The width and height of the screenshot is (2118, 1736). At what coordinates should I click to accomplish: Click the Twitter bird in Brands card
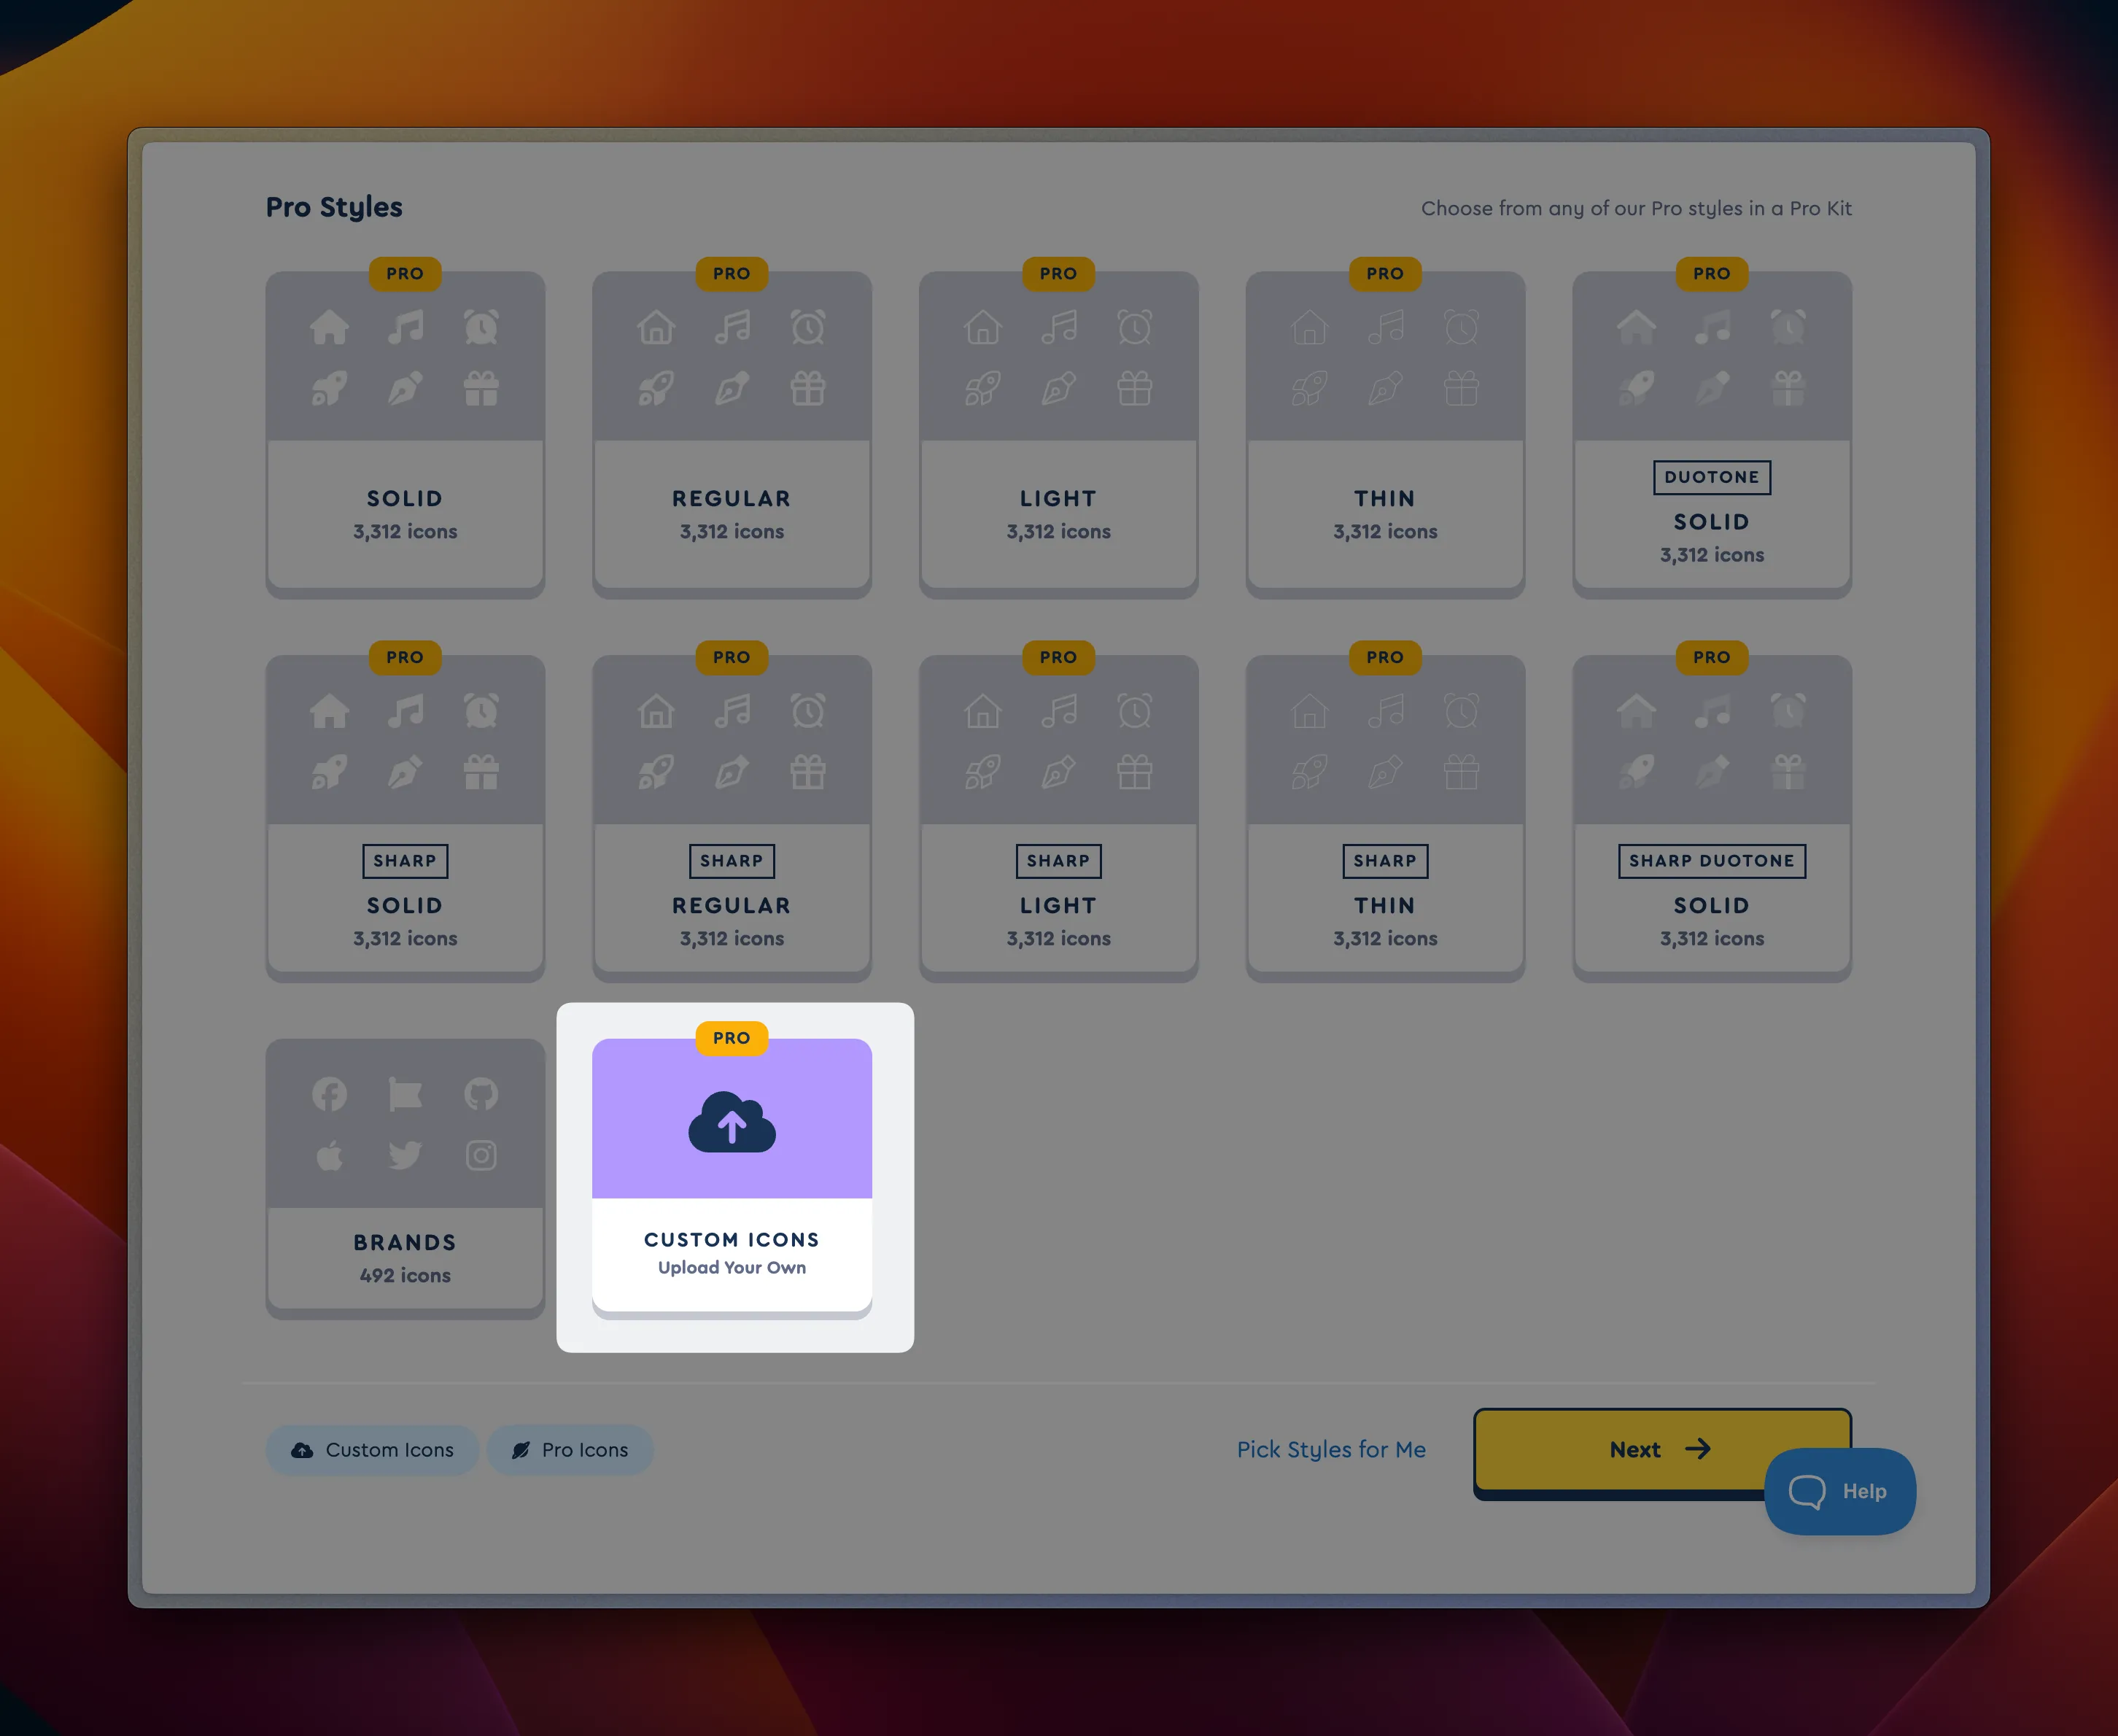(405, 1155)
